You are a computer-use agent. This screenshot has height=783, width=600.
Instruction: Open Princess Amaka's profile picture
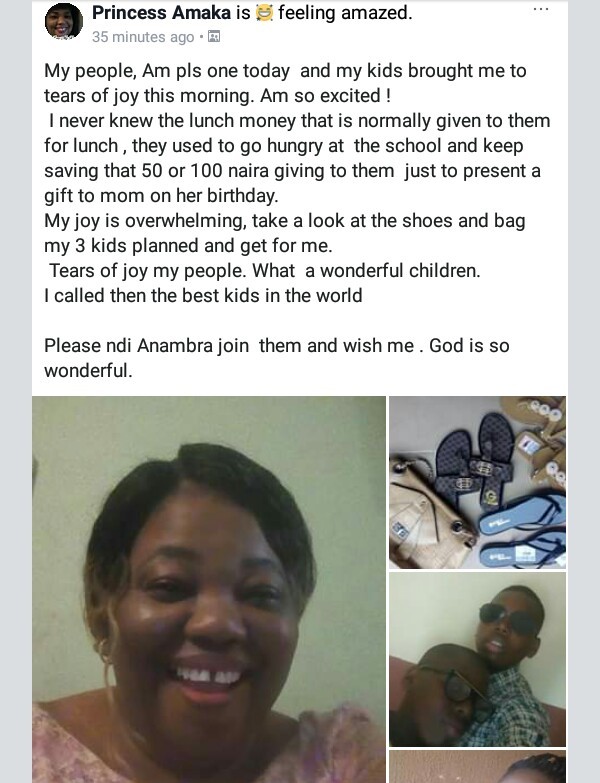point(64,21)
